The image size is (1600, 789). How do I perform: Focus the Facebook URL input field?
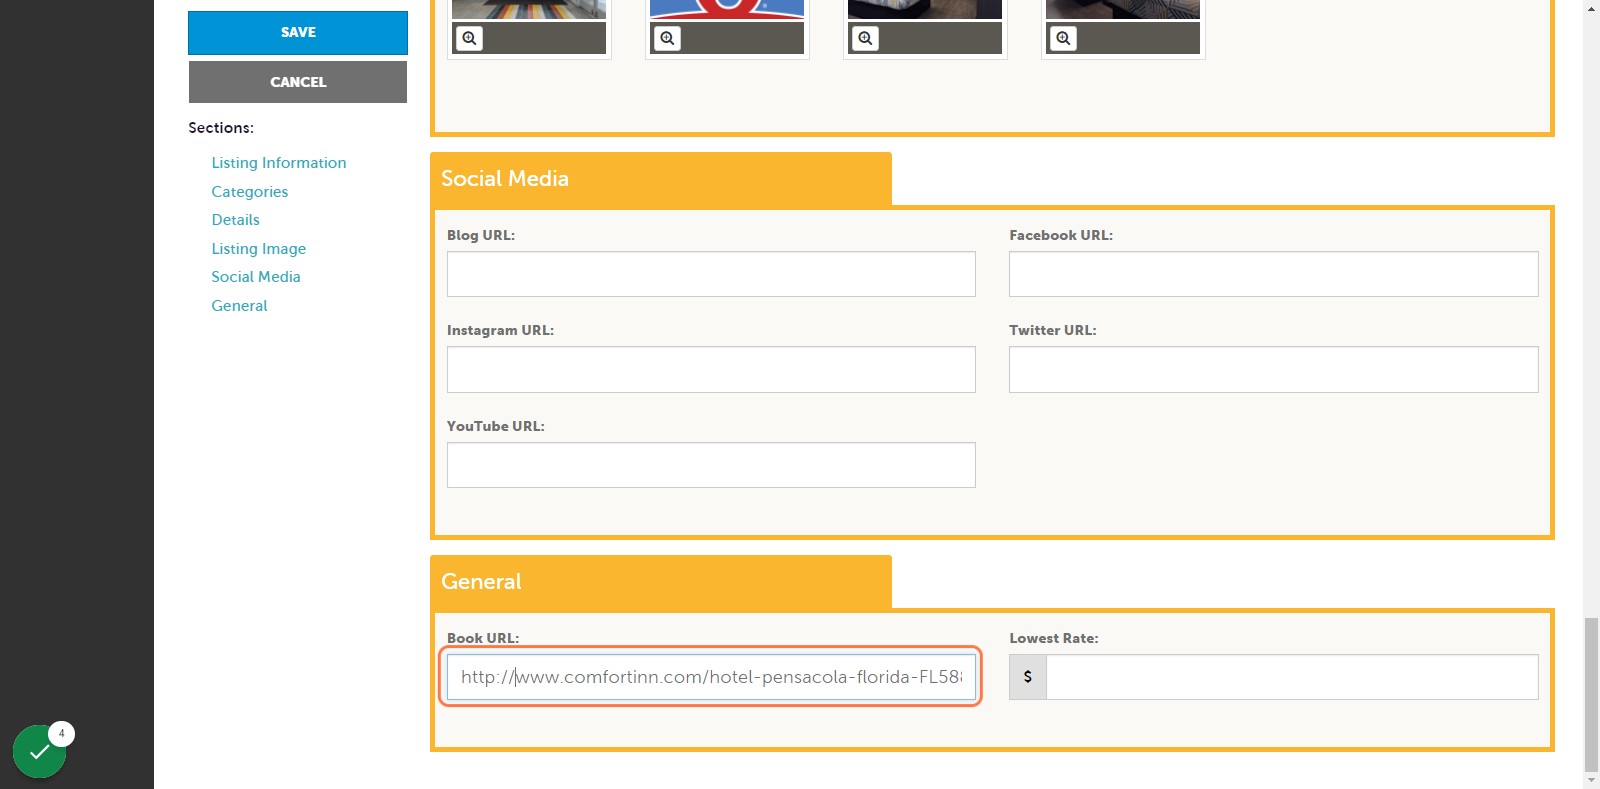click(1274, 274)
